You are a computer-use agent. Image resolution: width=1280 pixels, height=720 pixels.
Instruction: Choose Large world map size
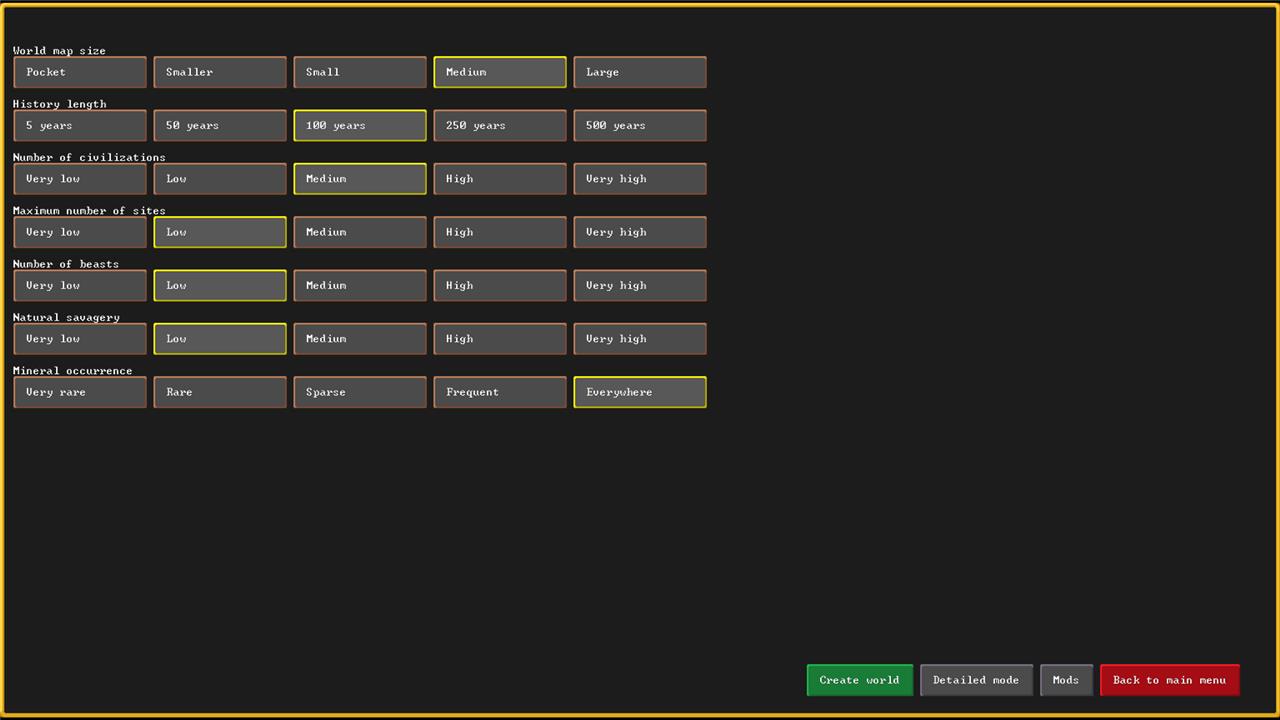640,72
